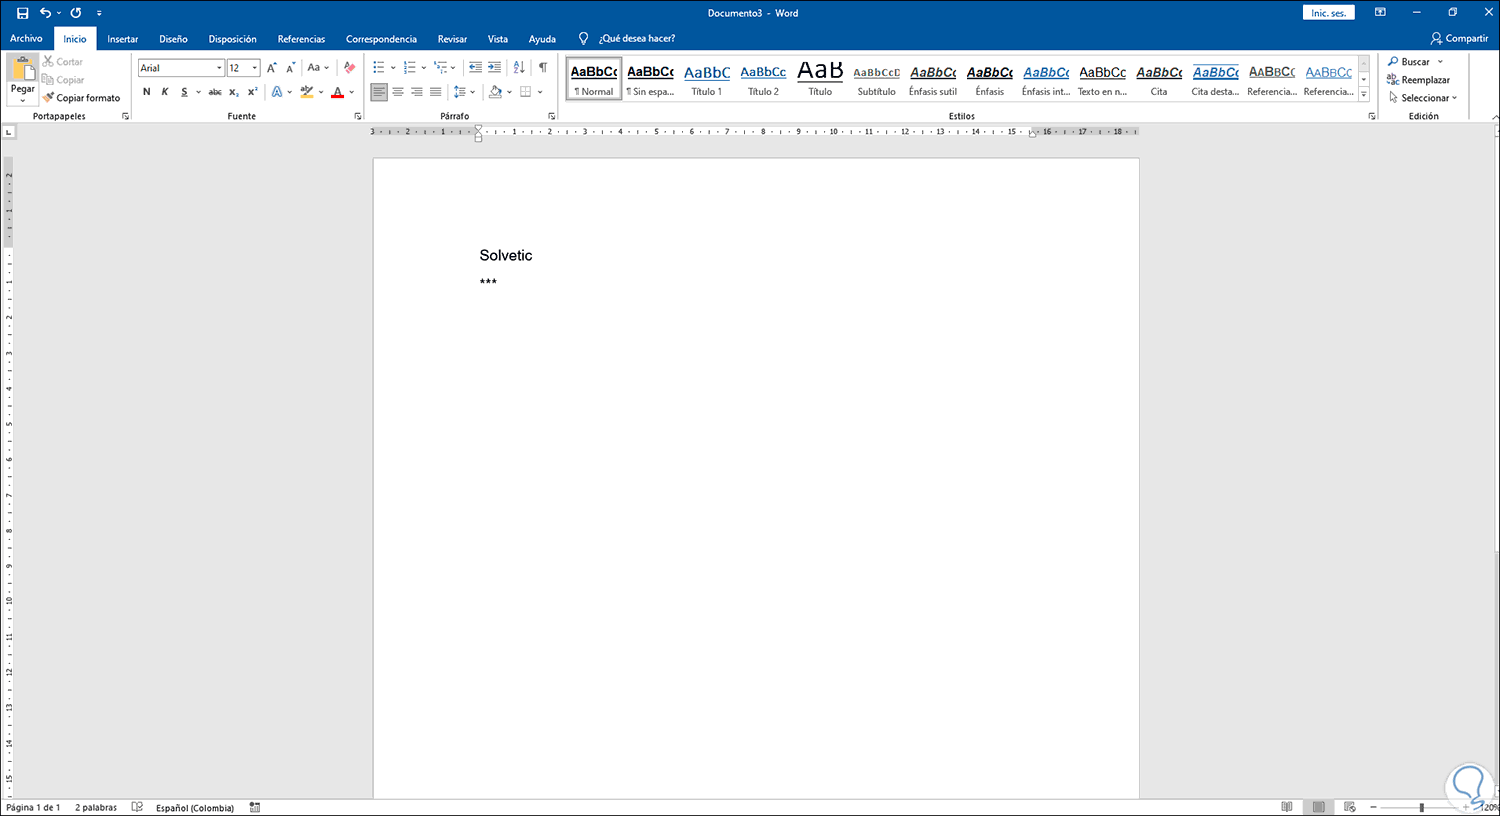
Task: Click the Compartir button
Action: (1459, 38)
